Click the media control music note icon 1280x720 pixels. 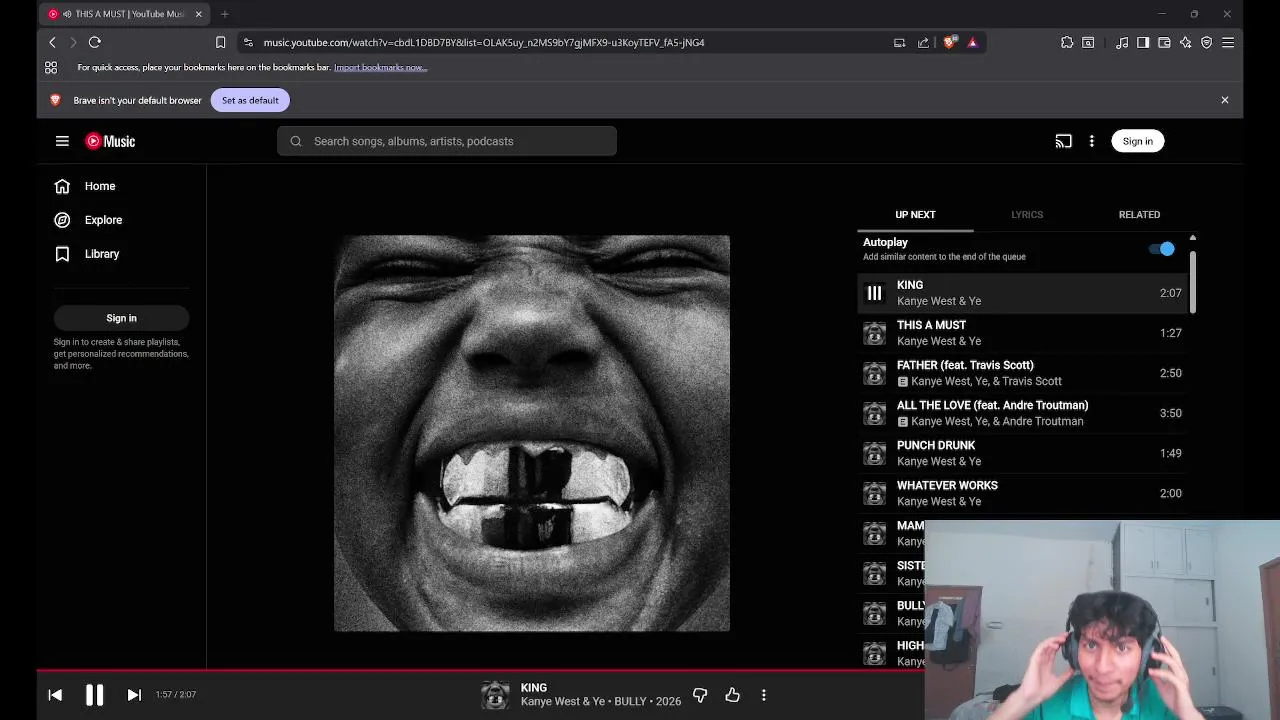[1122, 42]
